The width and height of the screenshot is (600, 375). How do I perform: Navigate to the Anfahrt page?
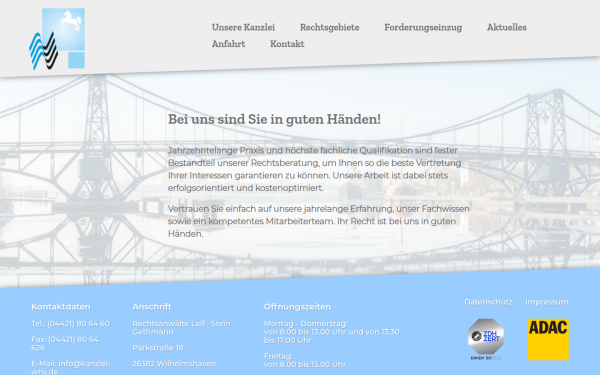coord(228,44)
